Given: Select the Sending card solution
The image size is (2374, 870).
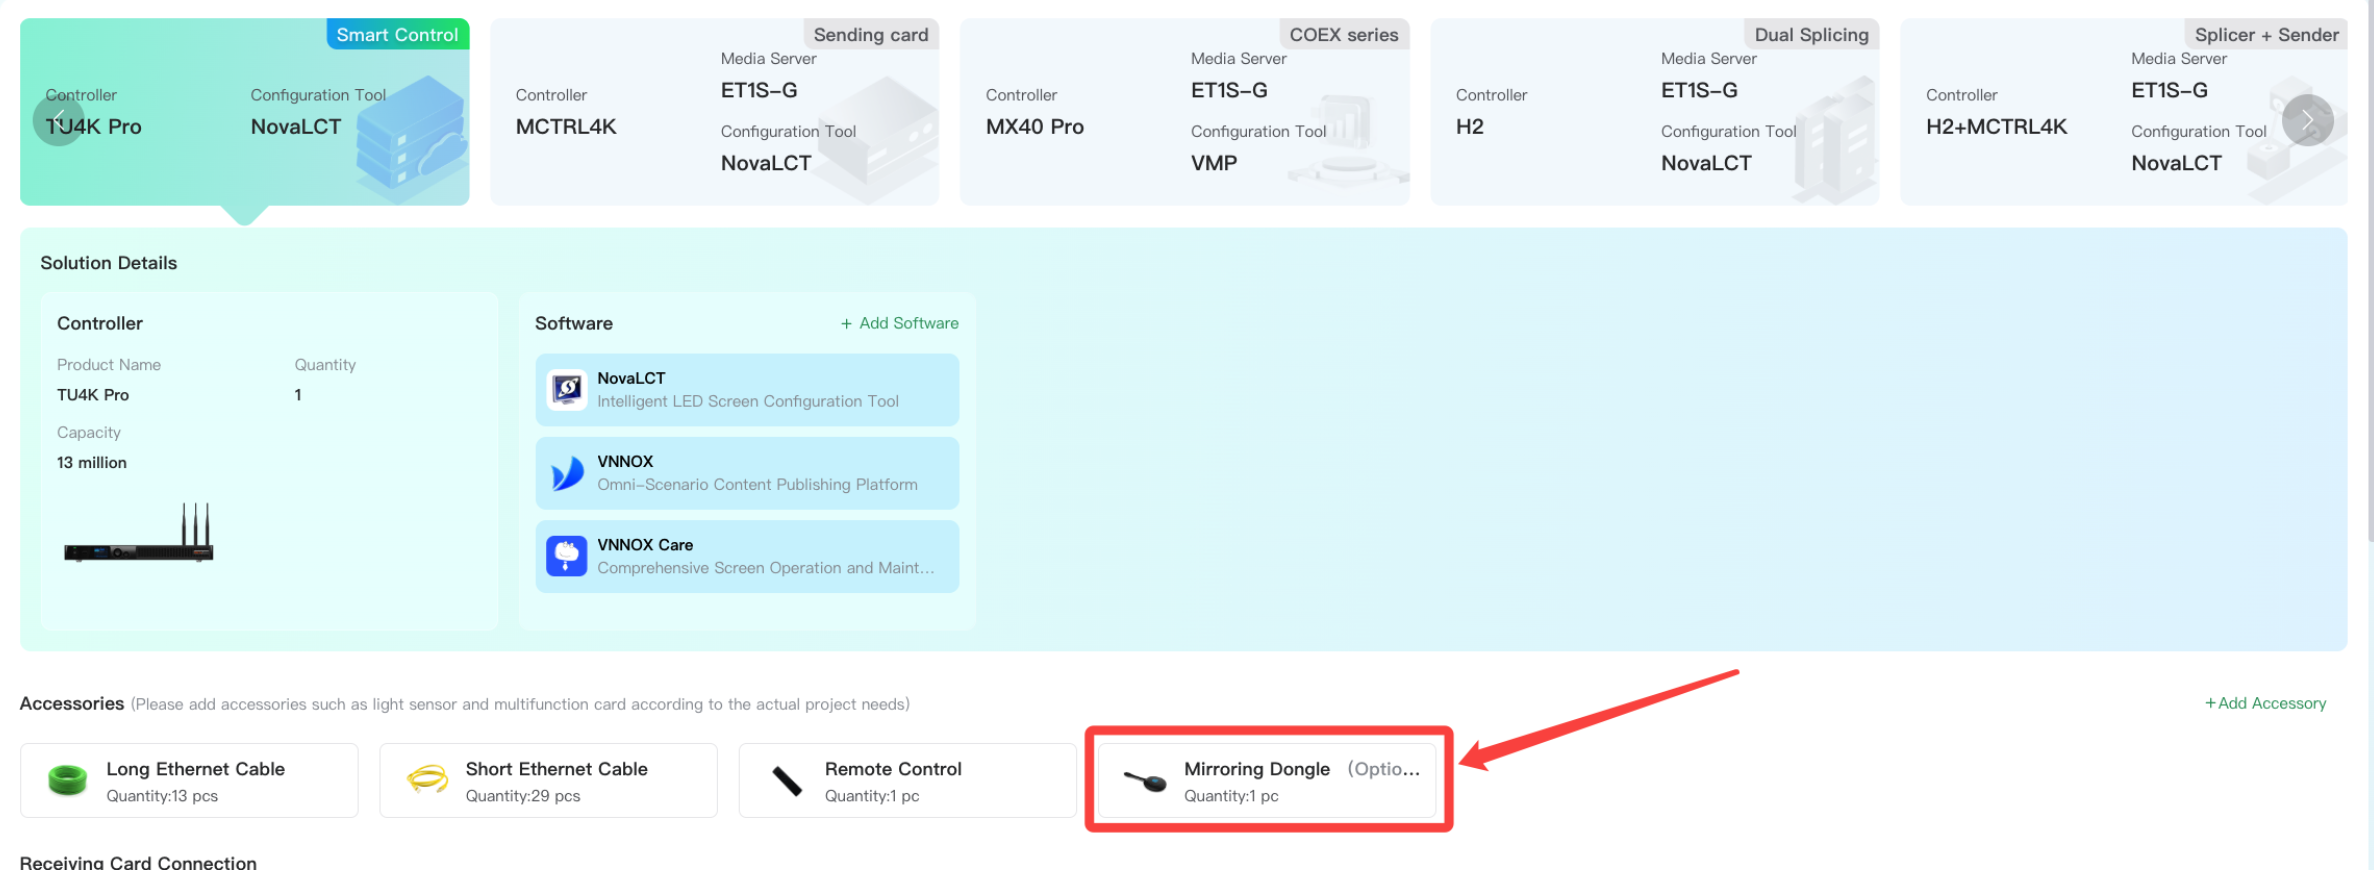Looking at the screenshot, I should click(714, 112).
